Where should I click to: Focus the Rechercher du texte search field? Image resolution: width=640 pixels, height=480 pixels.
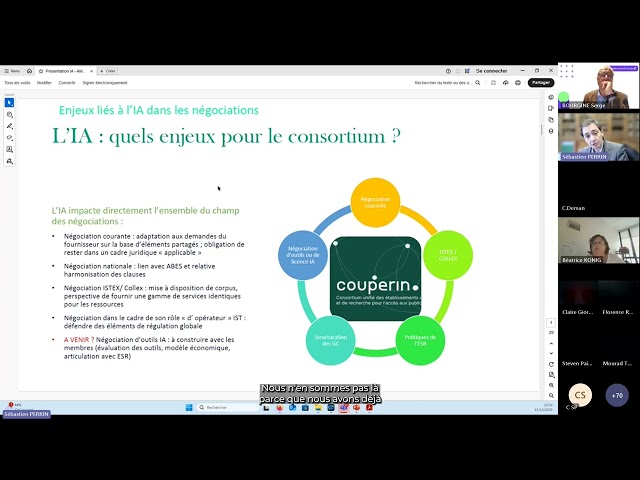[443, 83]
